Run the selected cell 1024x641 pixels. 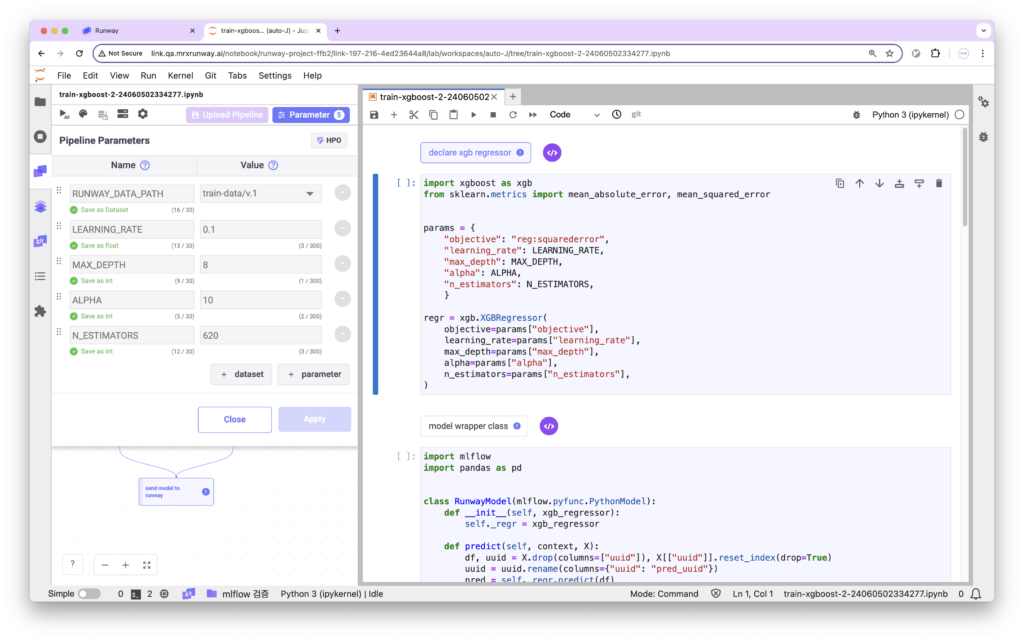(473, 115)
